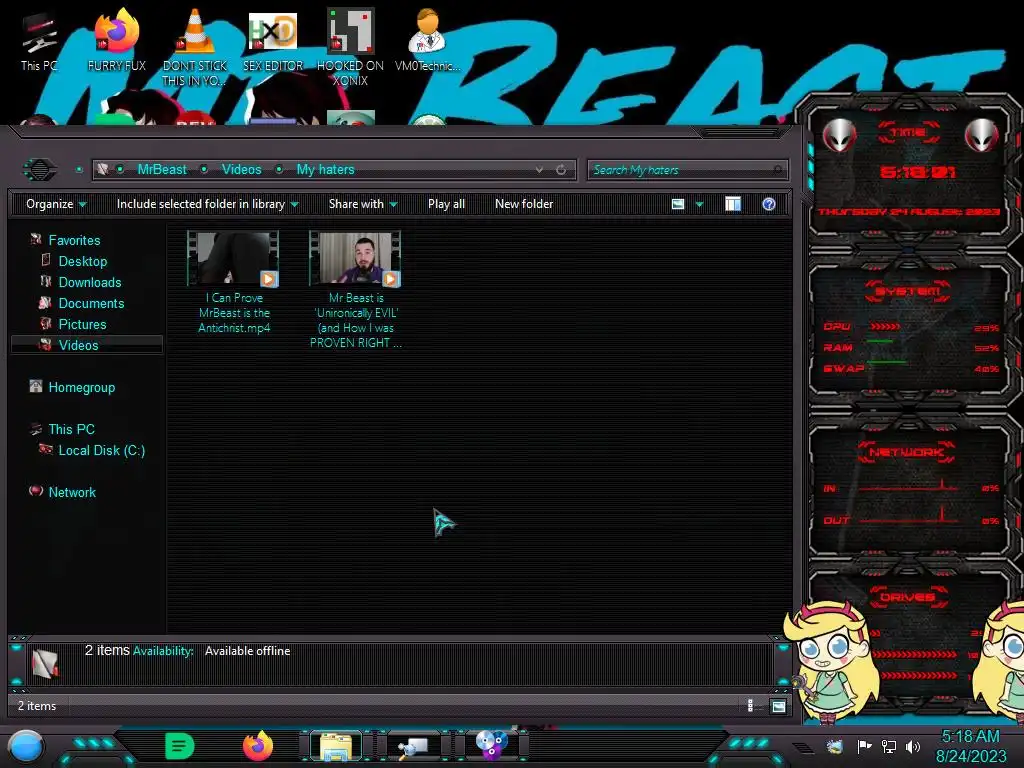This screenshot has height=768, width=1024.
Task: Open This PC desktop icon
Action: (39, 42)
